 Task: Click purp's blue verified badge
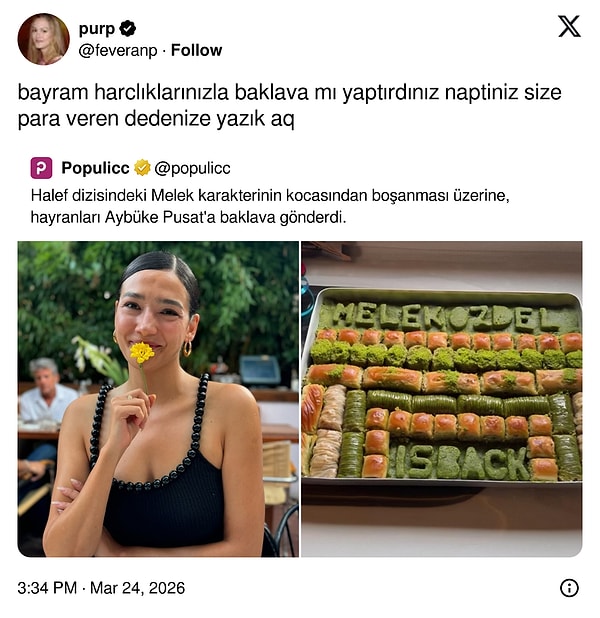click(127, 29)
